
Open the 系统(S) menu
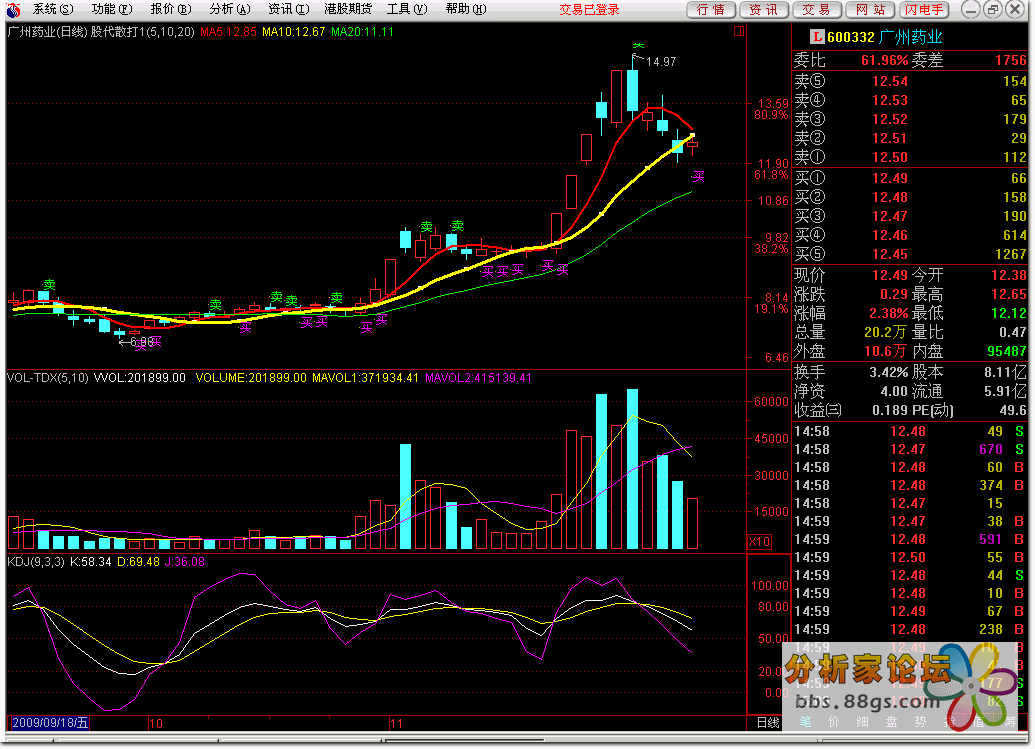coord(53,9)
